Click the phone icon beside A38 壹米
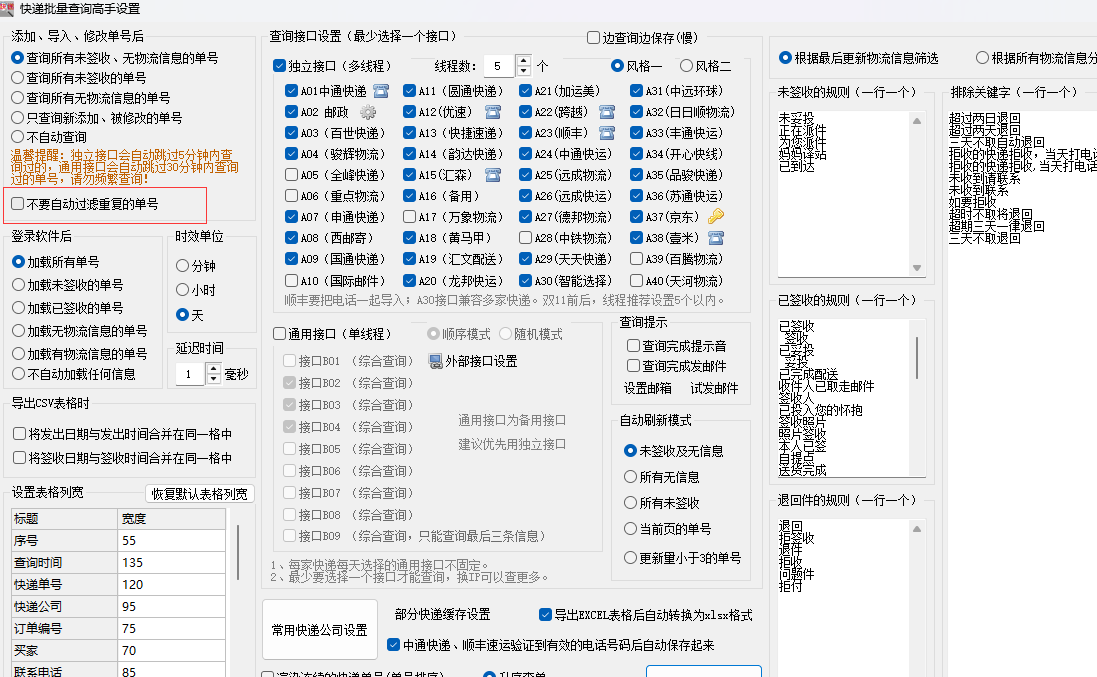The height and width of the screenshot is (677, 1097). click(x=715, y=238)
